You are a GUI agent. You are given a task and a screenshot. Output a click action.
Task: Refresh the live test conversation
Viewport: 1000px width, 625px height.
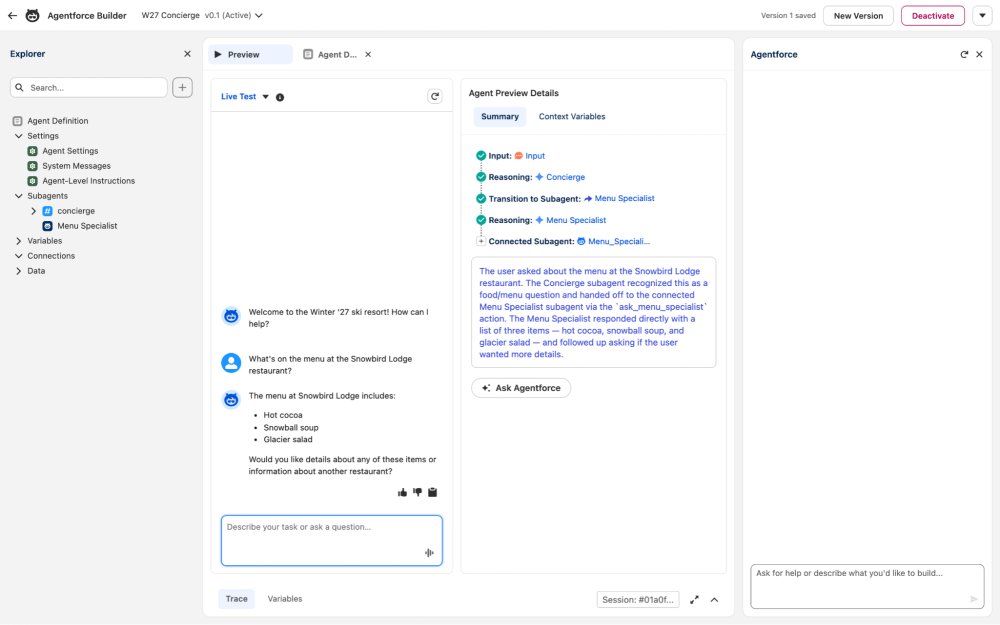tap(435, 96)
